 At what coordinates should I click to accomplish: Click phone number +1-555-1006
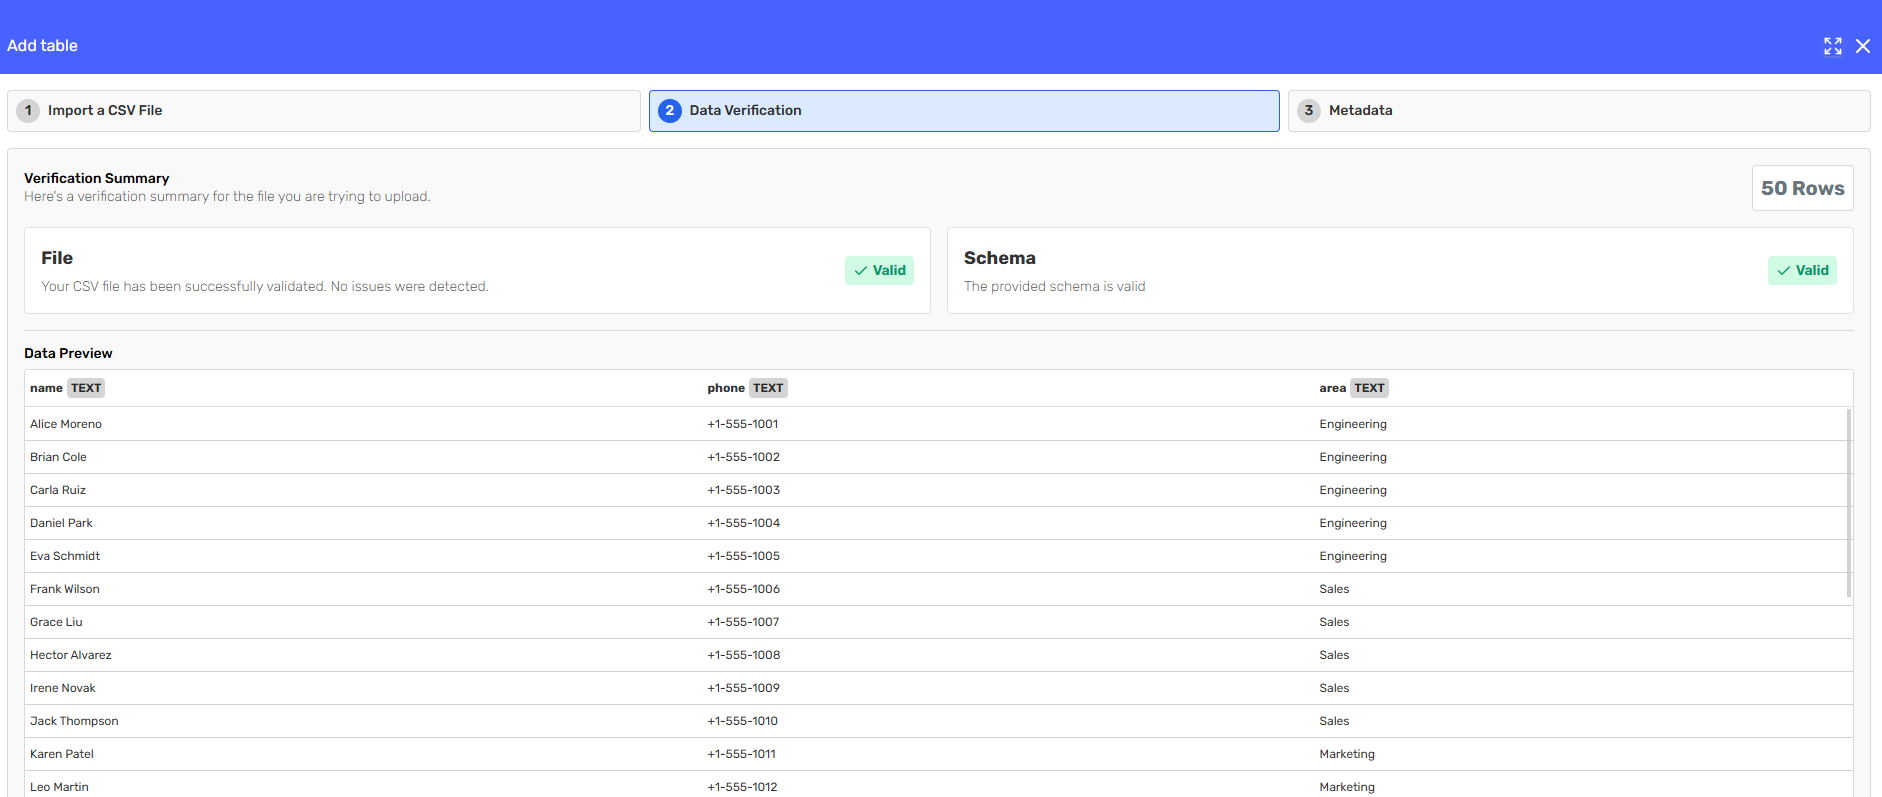click(743, 589)
